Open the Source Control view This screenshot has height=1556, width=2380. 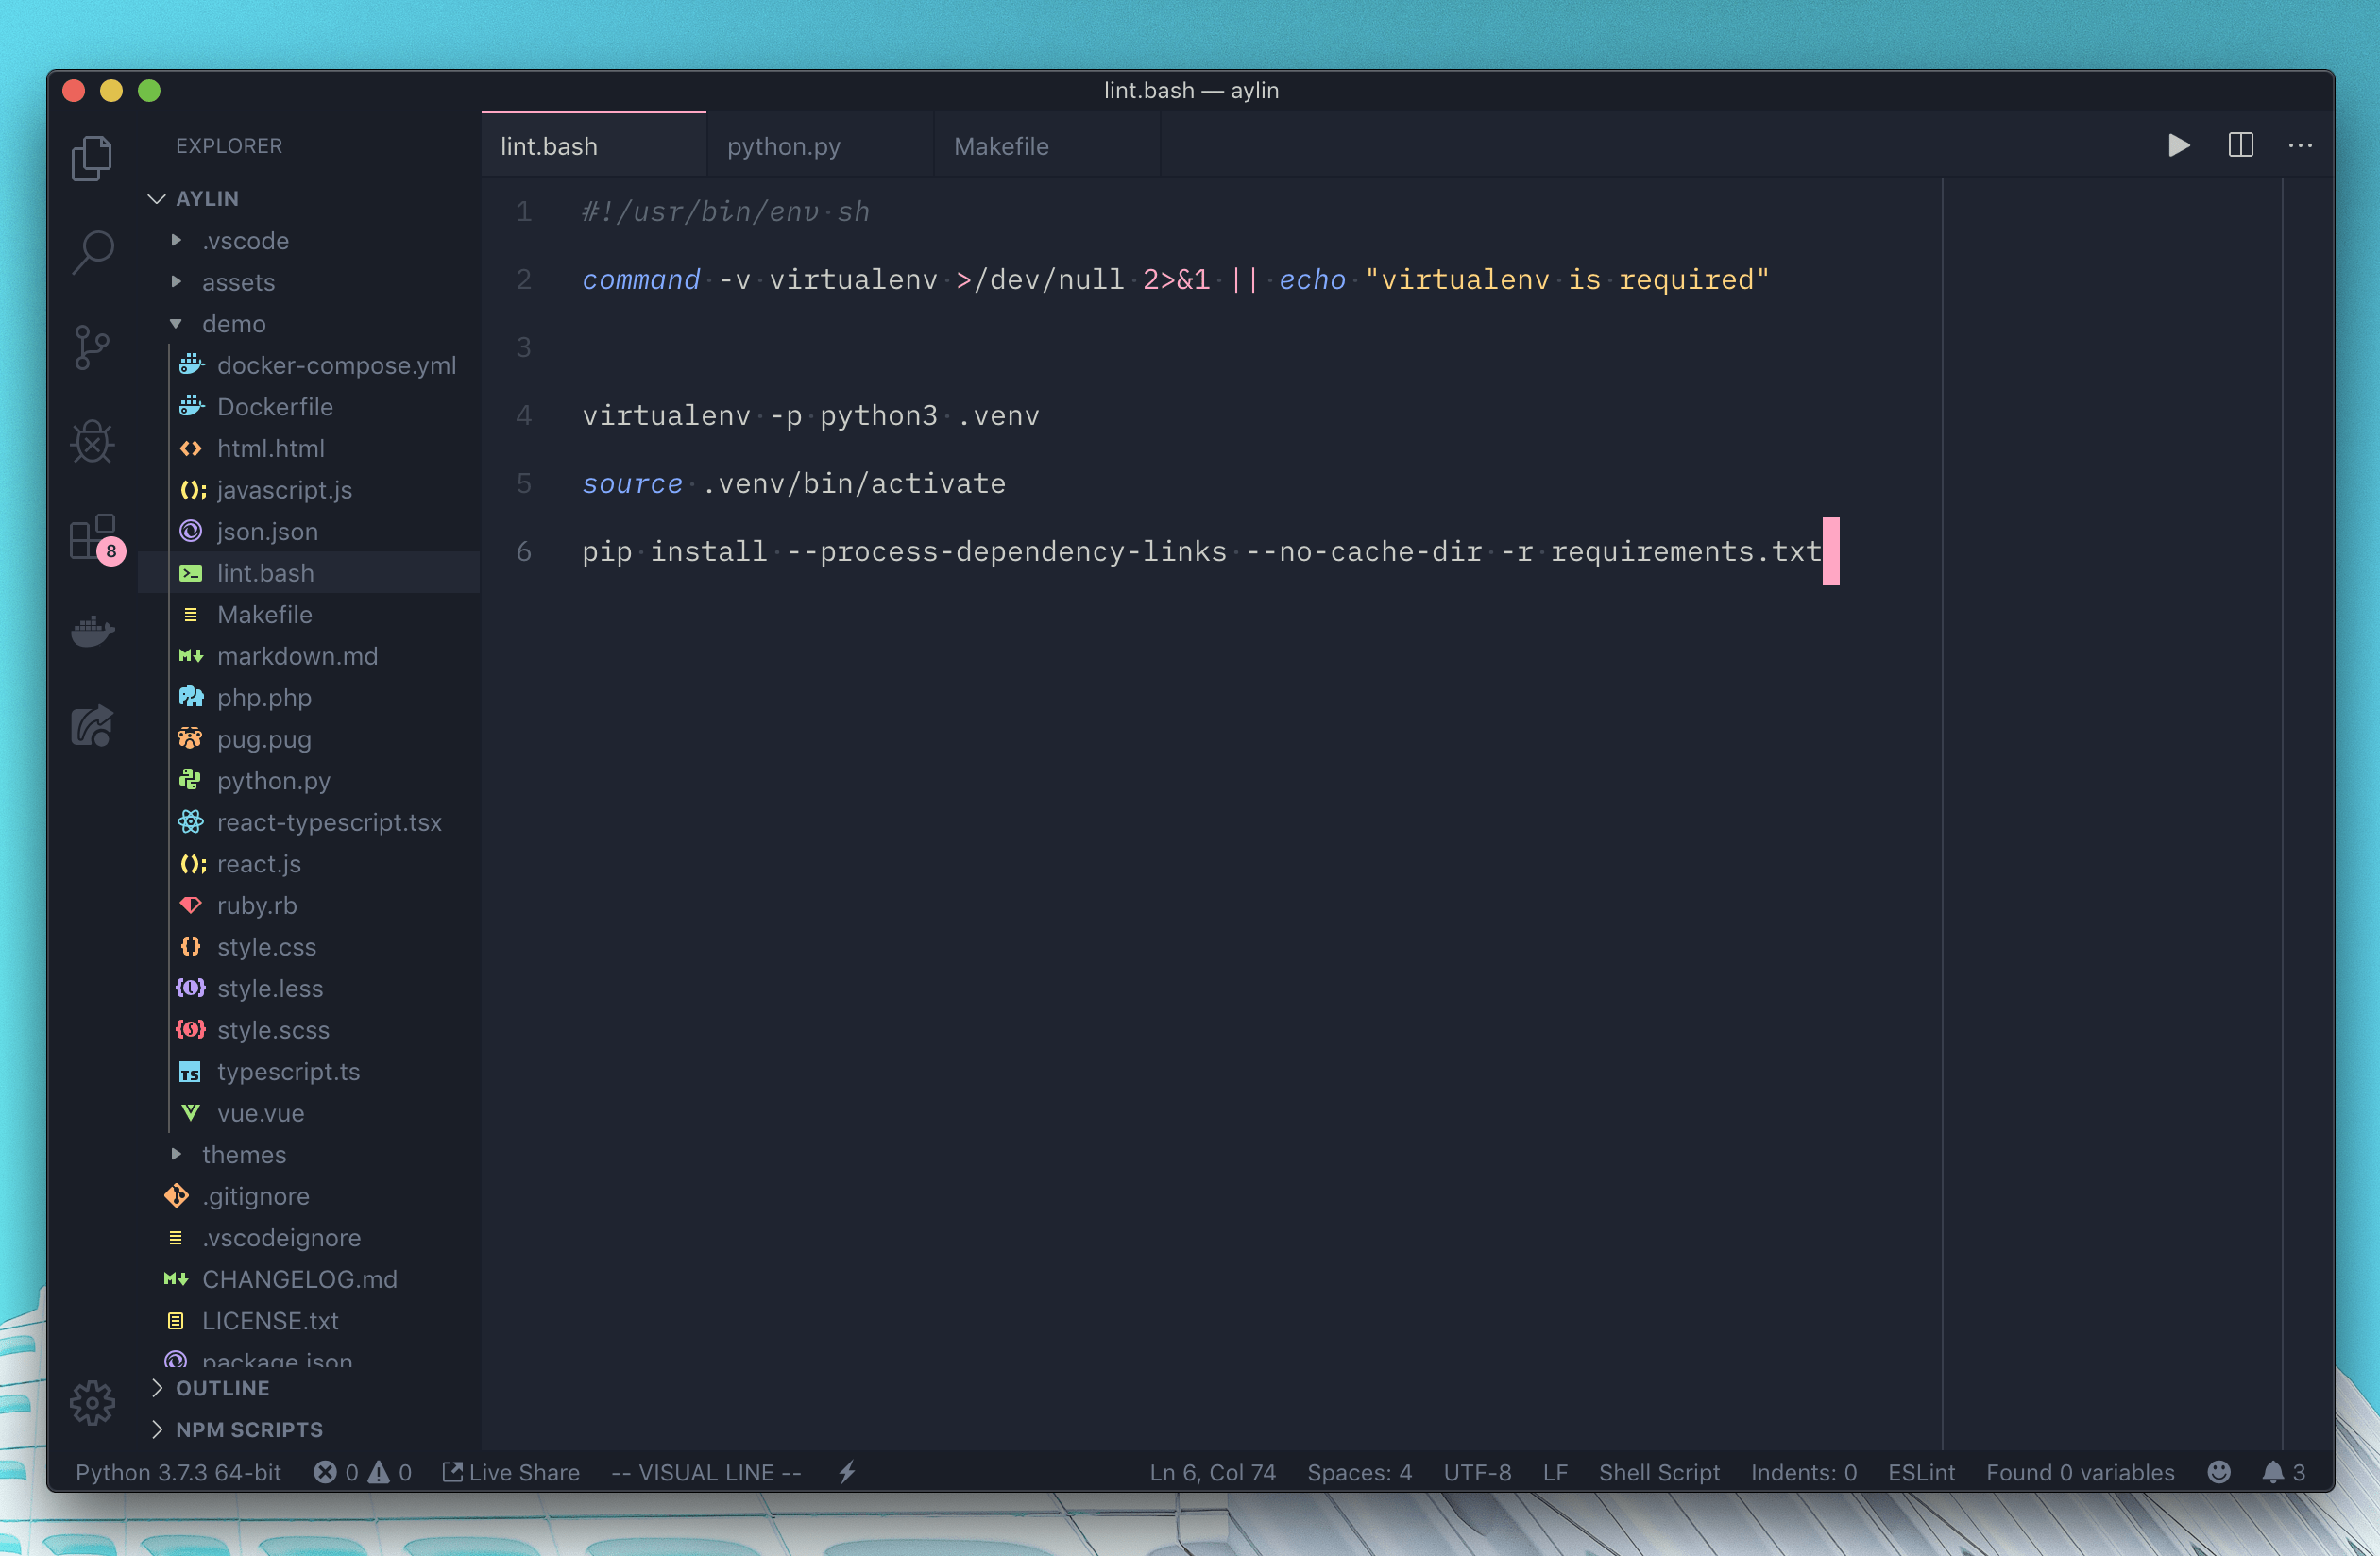pos(93,347)
